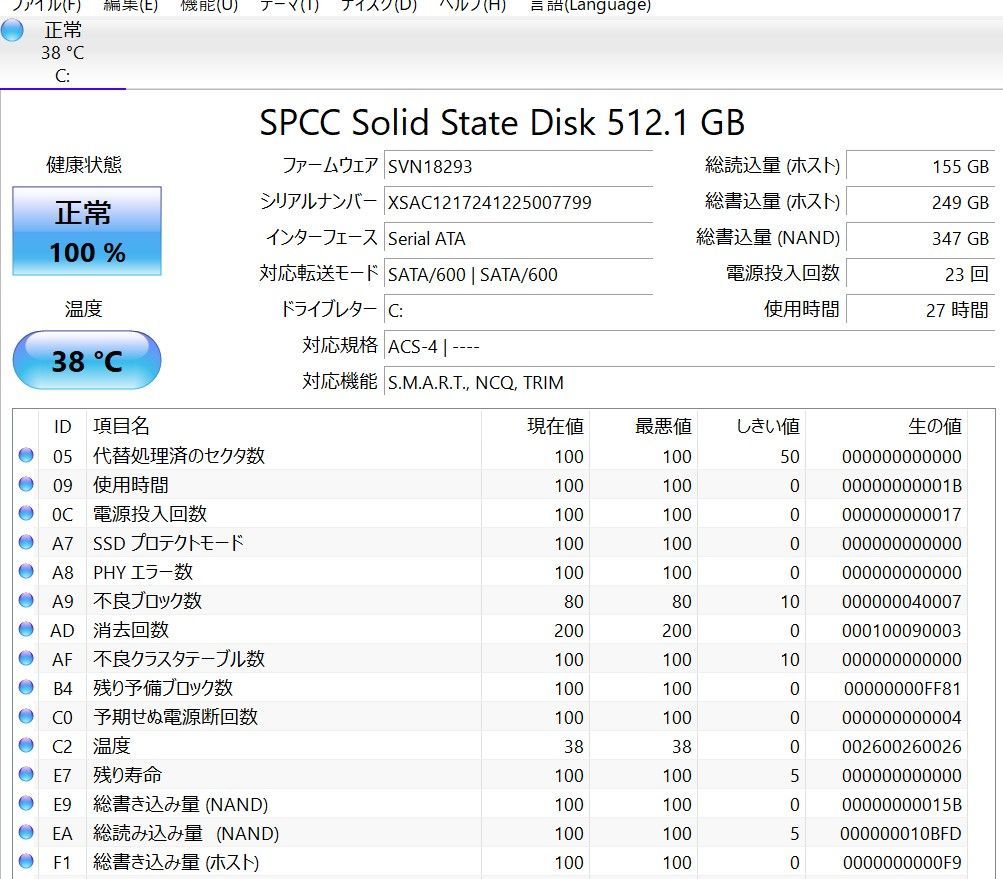The width and height of the screenshot is (1003, 879).
Task: Click the drive selection dot above C:
Action: [x=10, y=31]
